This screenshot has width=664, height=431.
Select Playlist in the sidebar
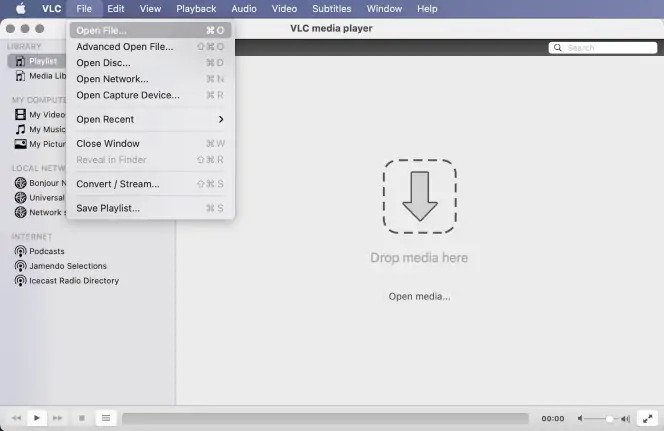[x=37, y=61]
